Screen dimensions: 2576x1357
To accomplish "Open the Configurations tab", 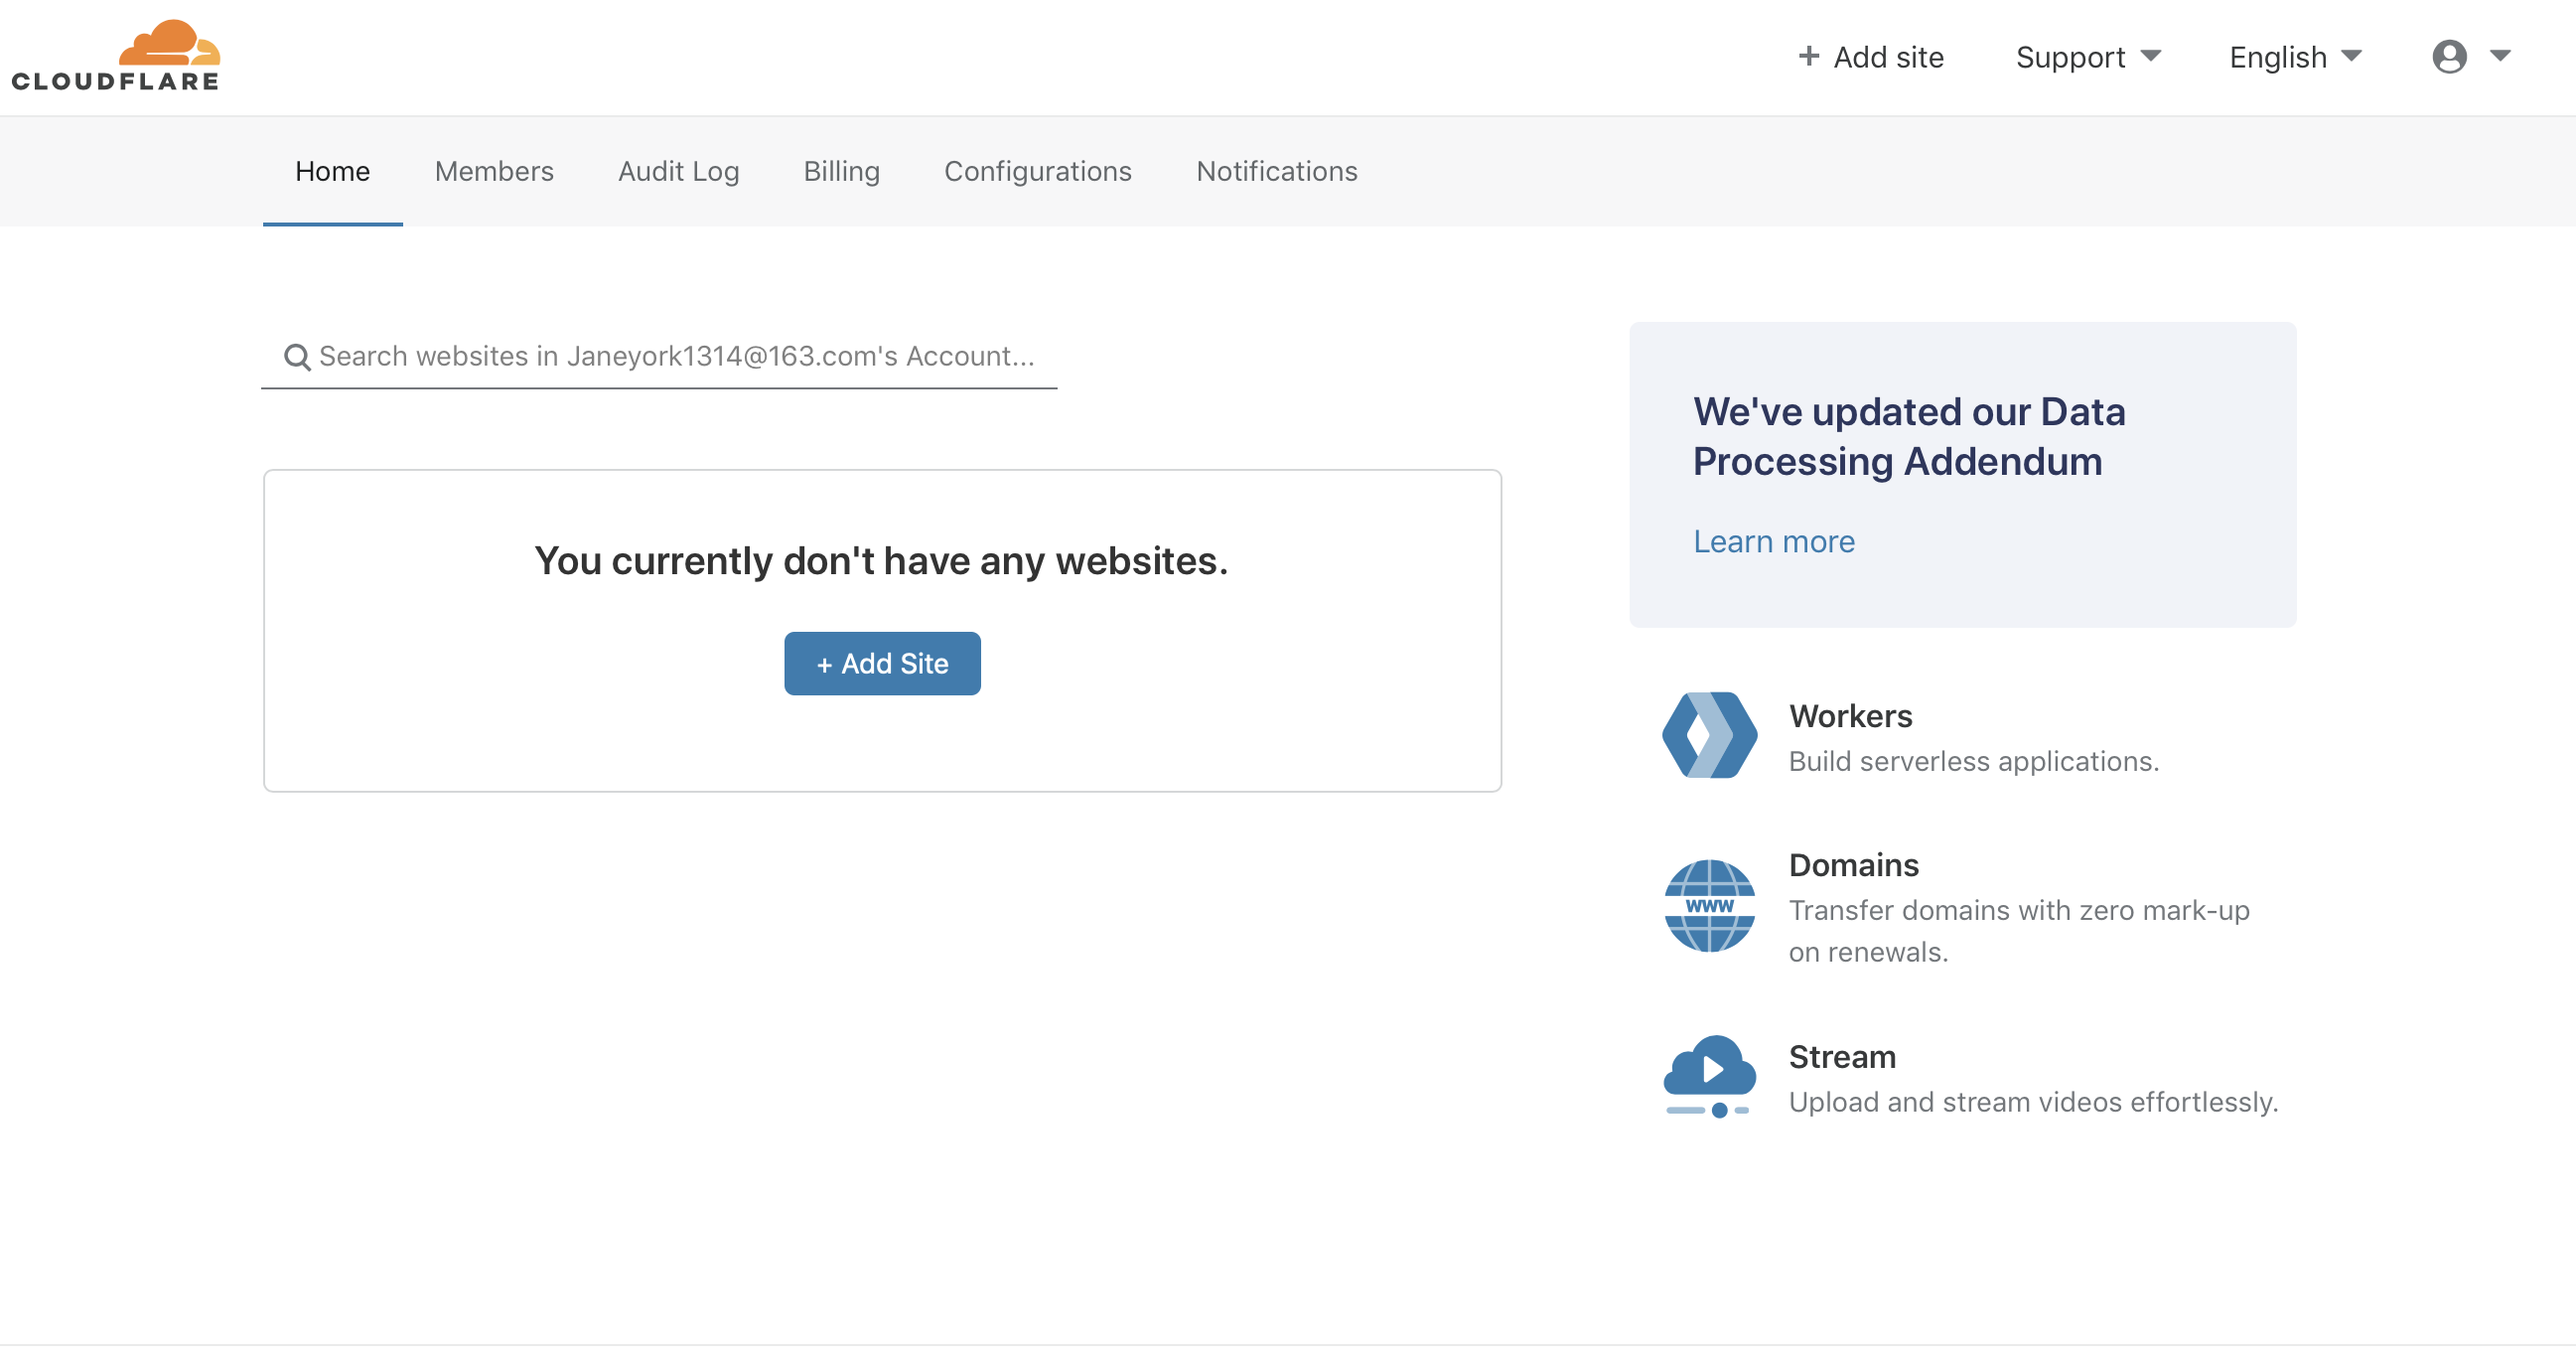I will click(x=1037, y=171).
